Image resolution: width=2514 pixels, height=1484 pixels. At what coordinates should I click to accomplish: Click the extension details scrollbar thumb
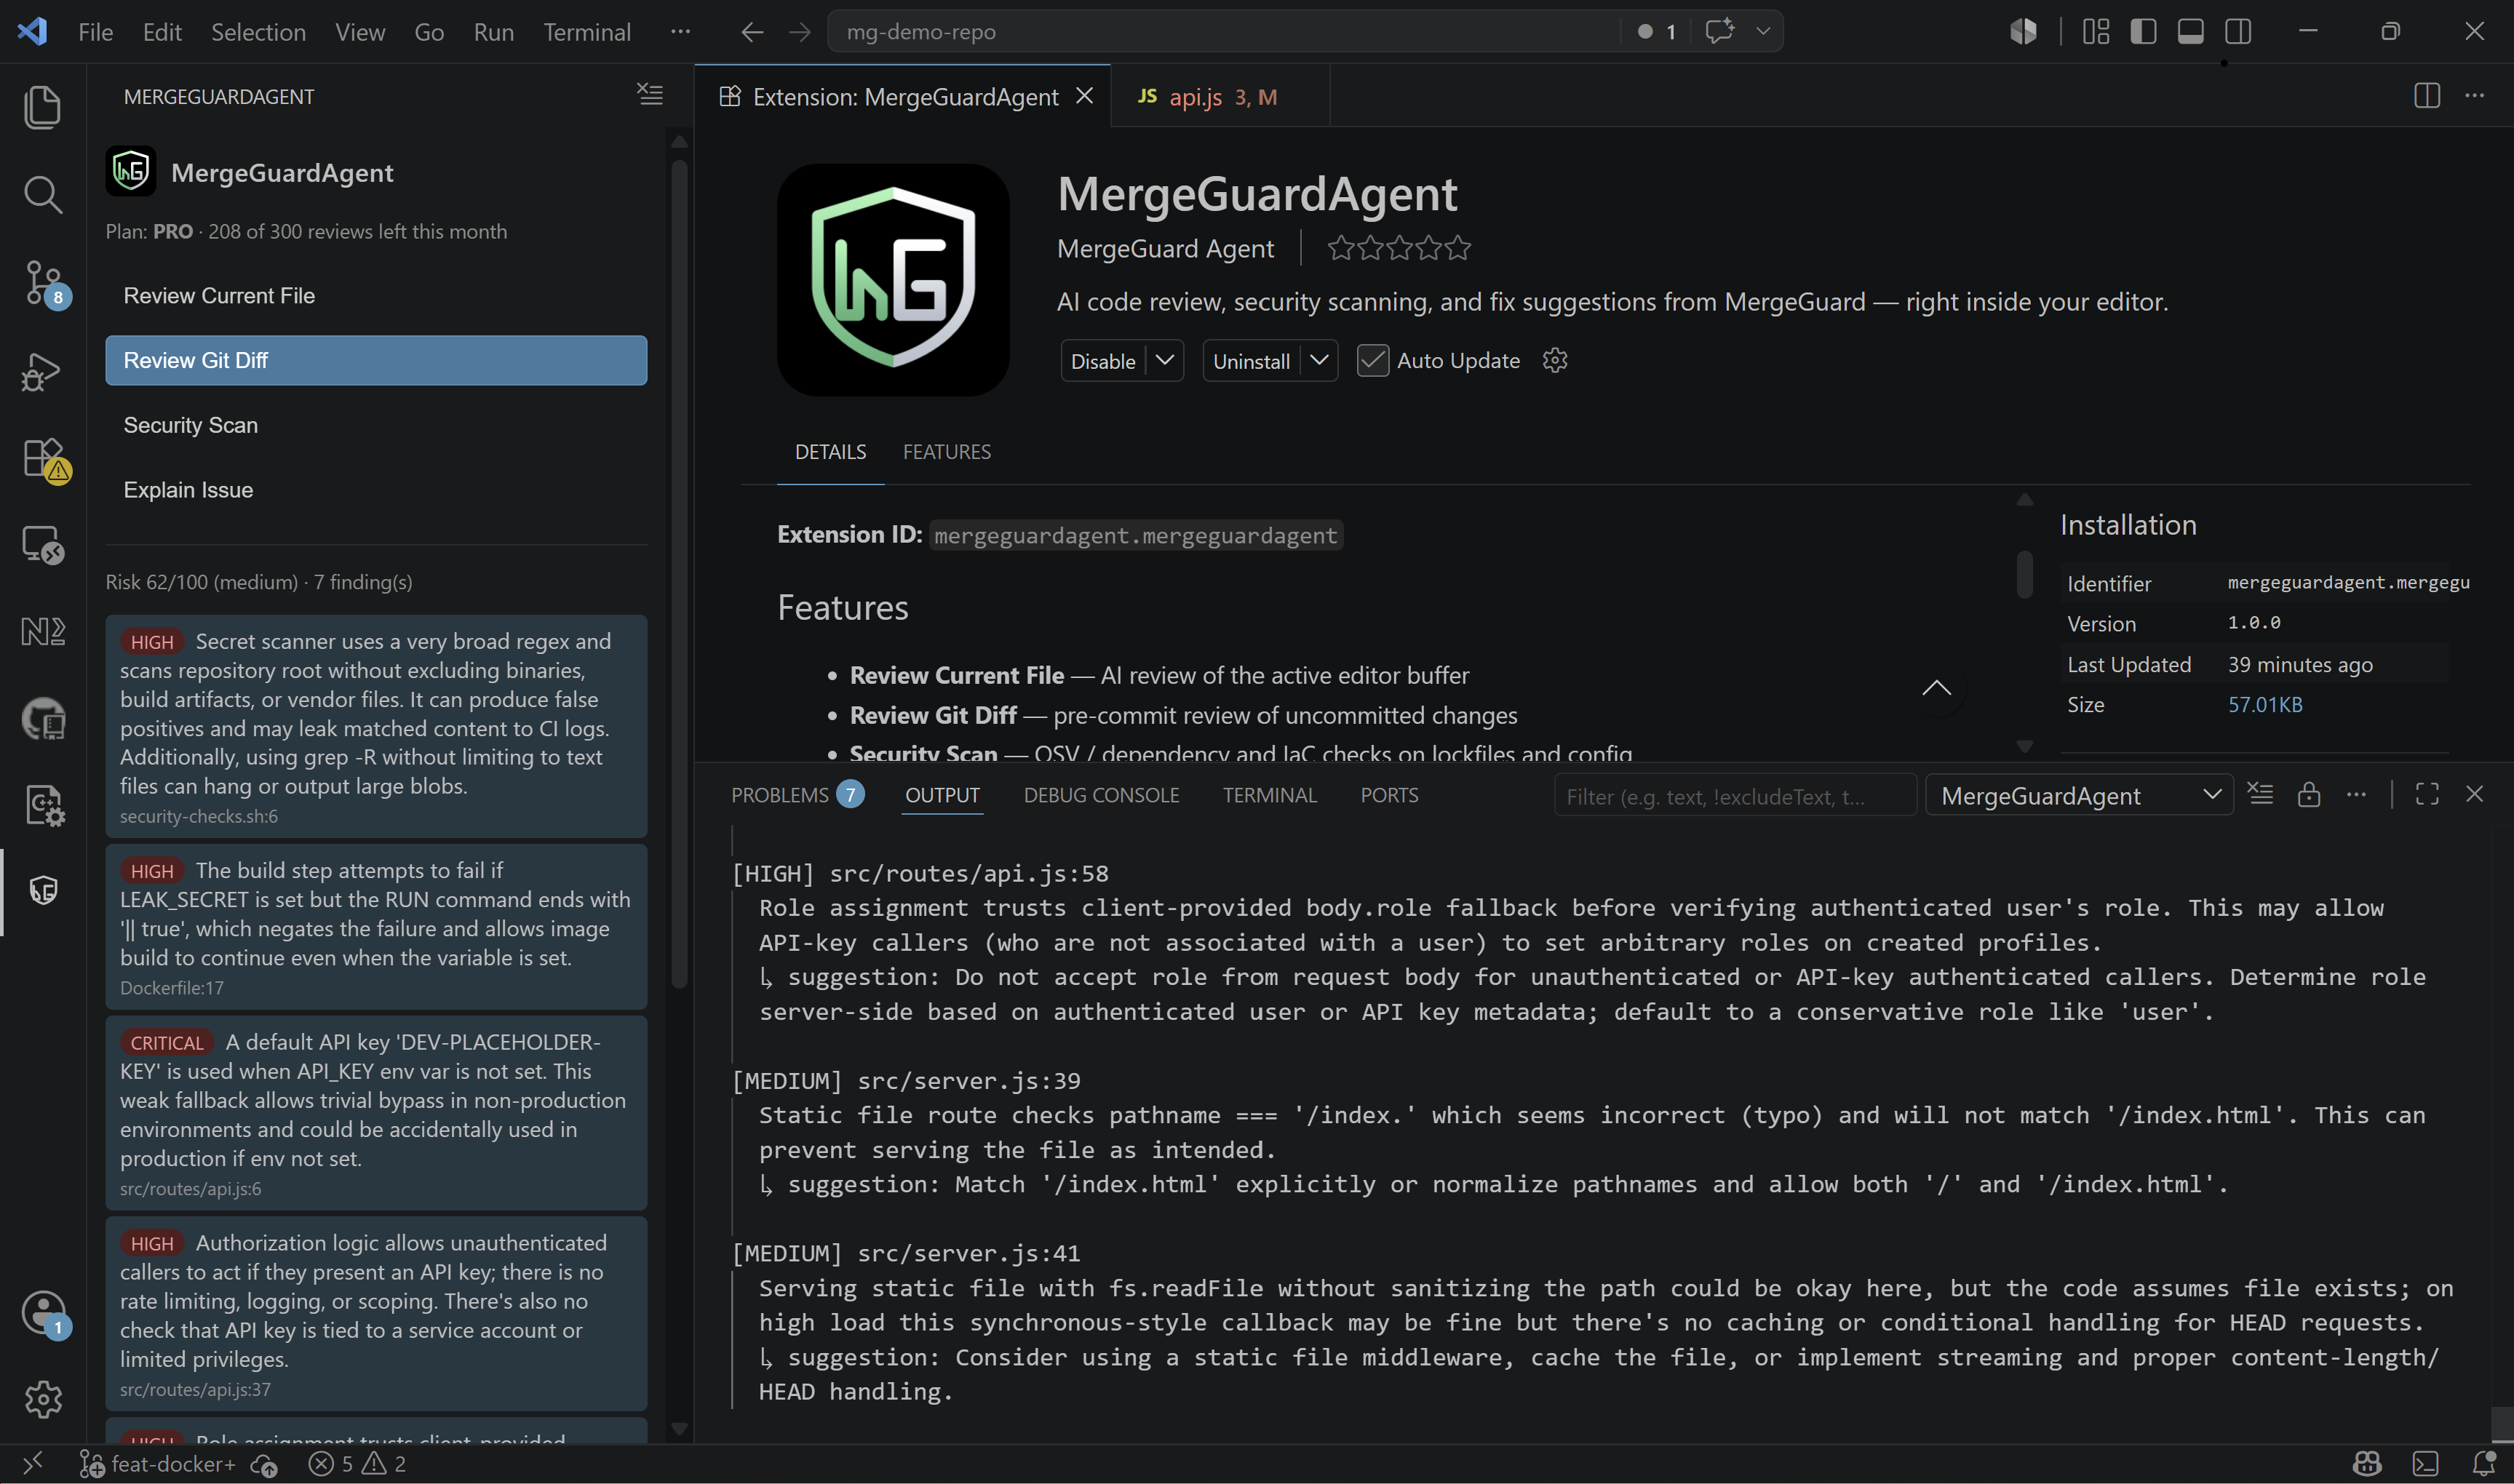click(x=2024, y=574)
